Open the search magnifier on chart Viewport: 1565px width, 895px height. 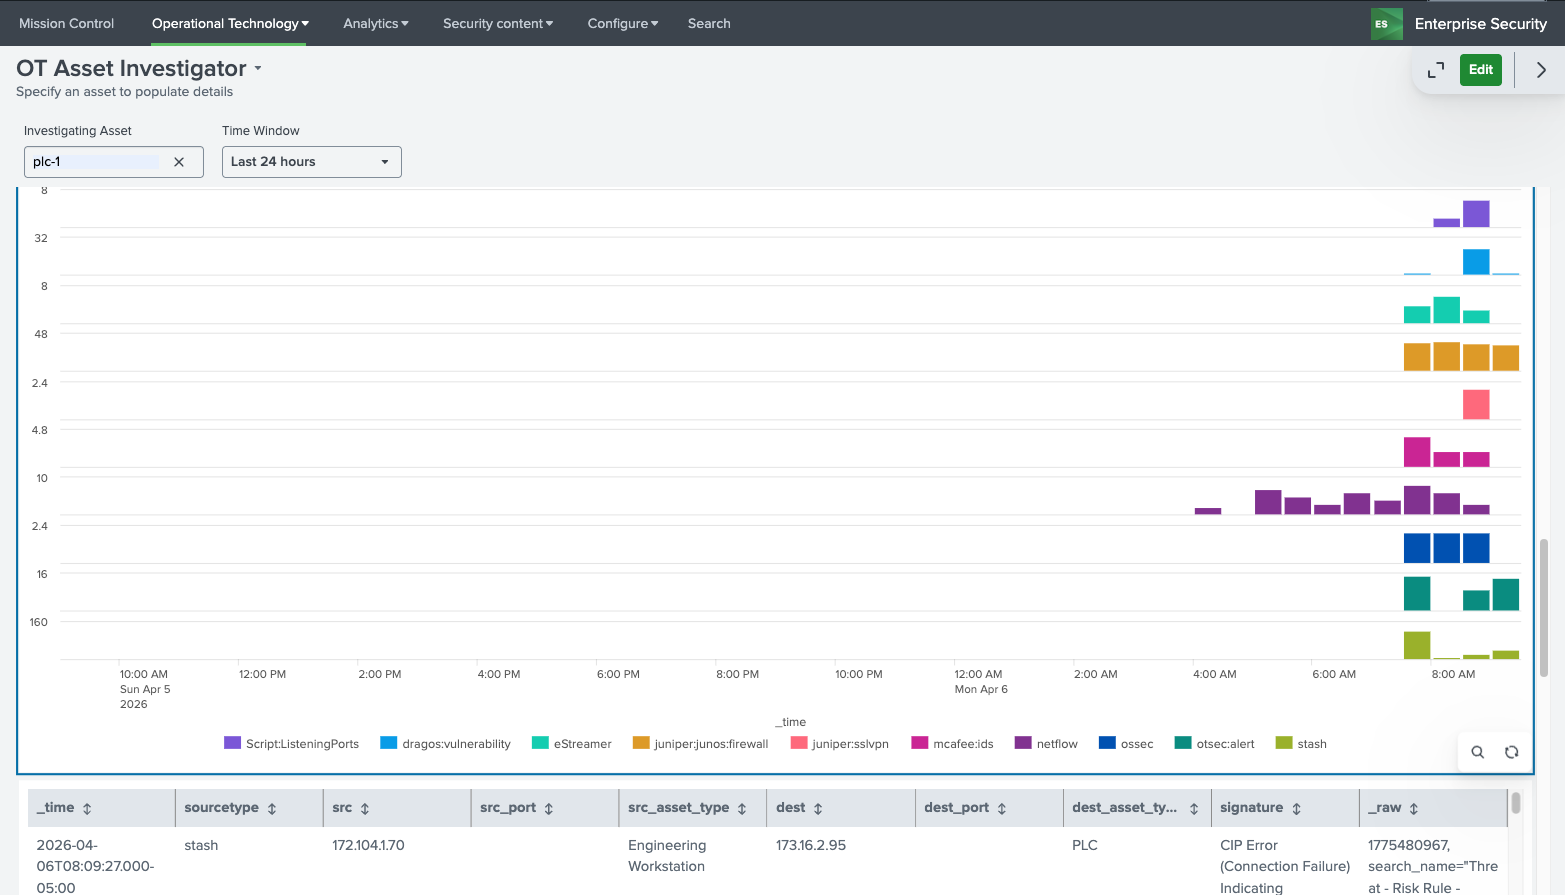click(x=1477, y=752)
